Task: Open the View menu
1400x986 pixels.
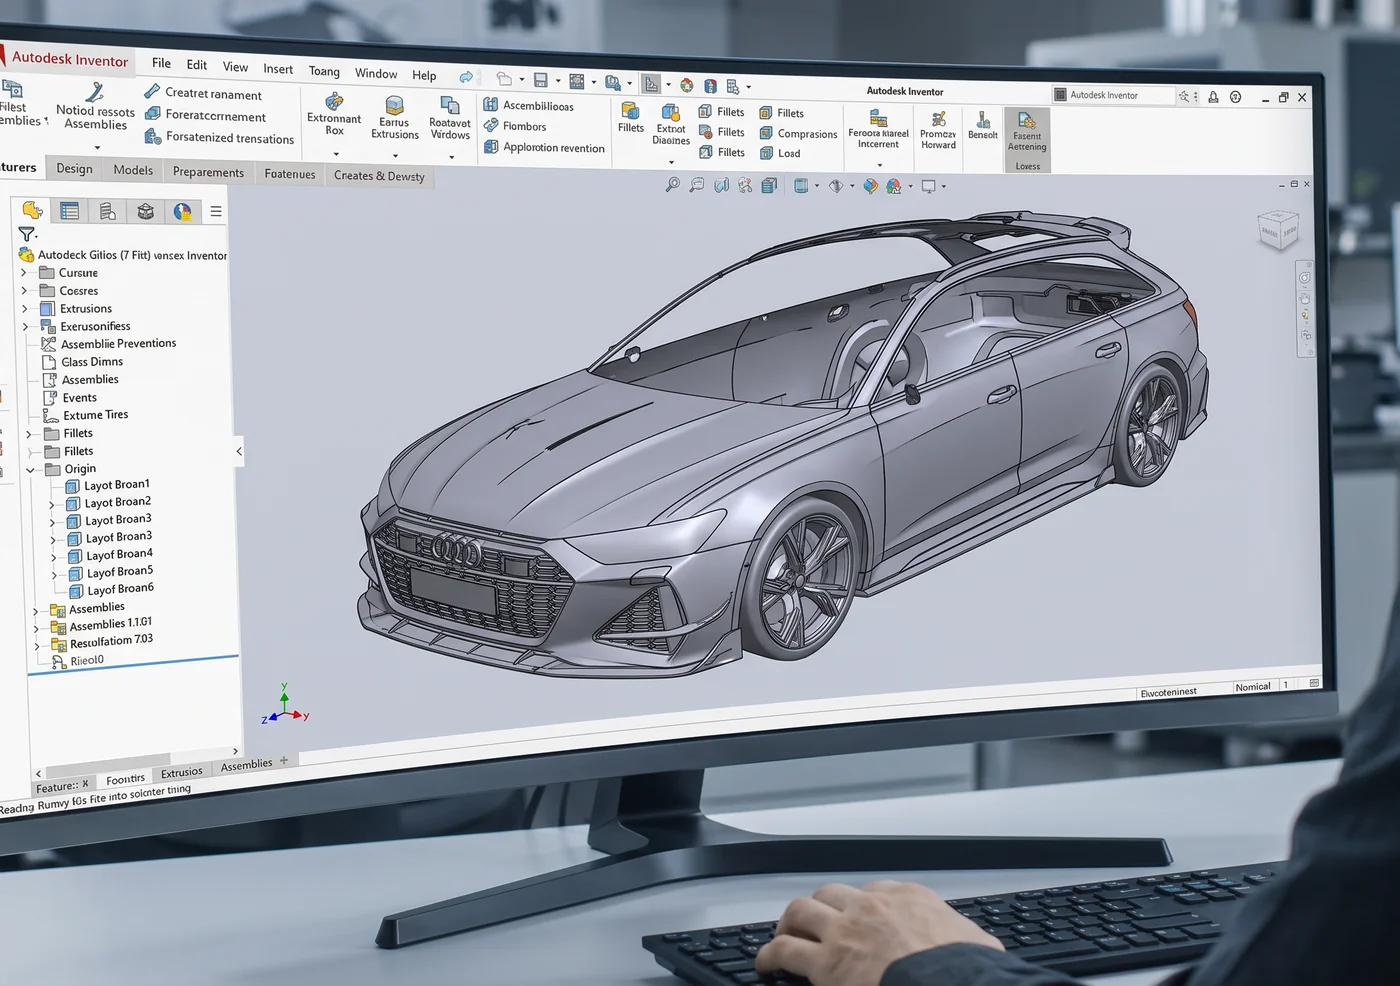Action: click(235, 67)
